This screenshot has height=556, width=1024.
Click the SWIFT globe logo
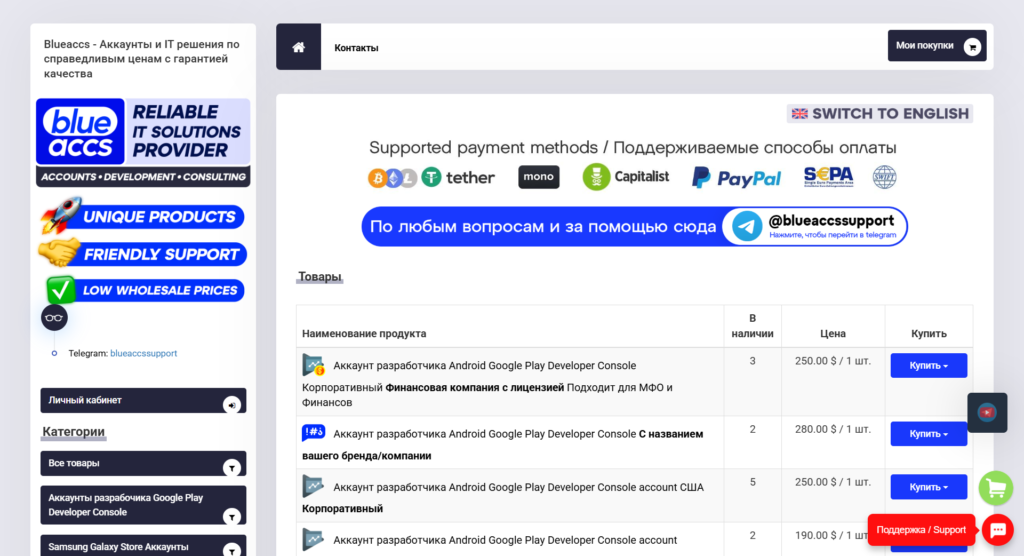[x=884, y=177]
